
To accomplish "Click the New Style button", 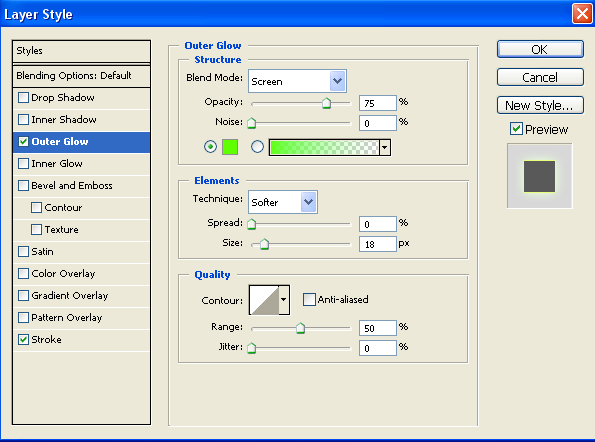I will pos(540,105).
